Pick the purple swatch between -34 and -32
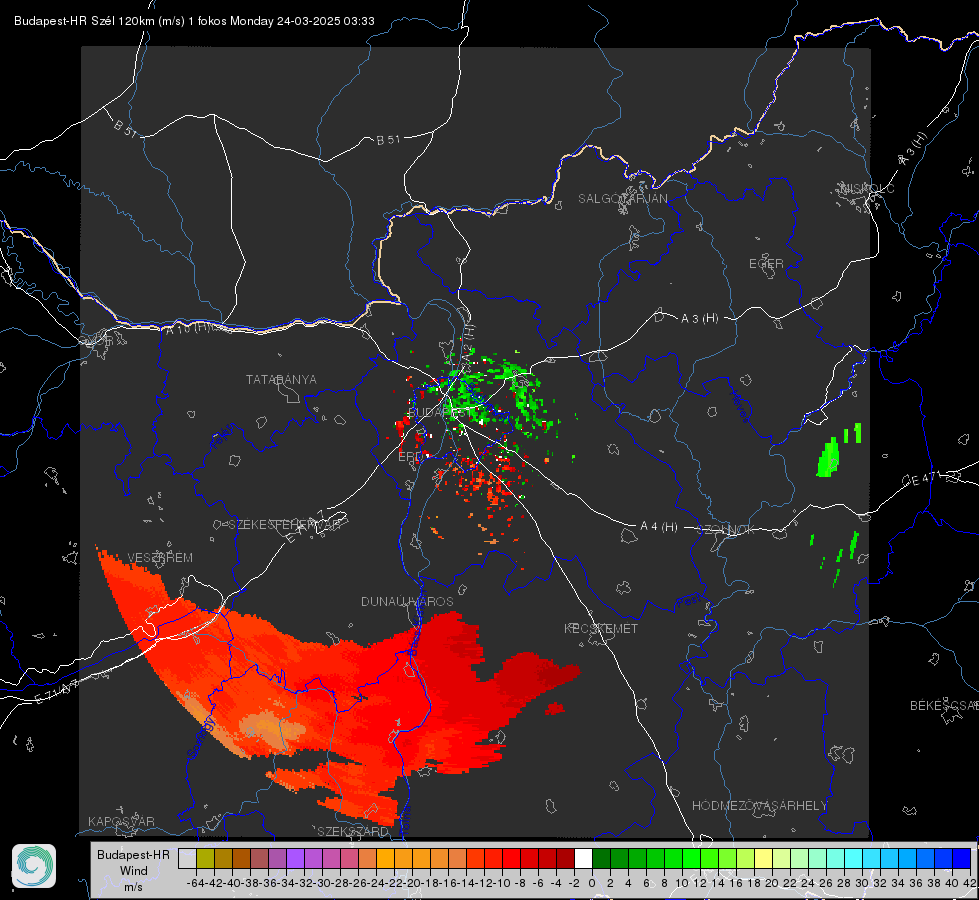Screen dimensions: 979x900 tap(295, 859)
